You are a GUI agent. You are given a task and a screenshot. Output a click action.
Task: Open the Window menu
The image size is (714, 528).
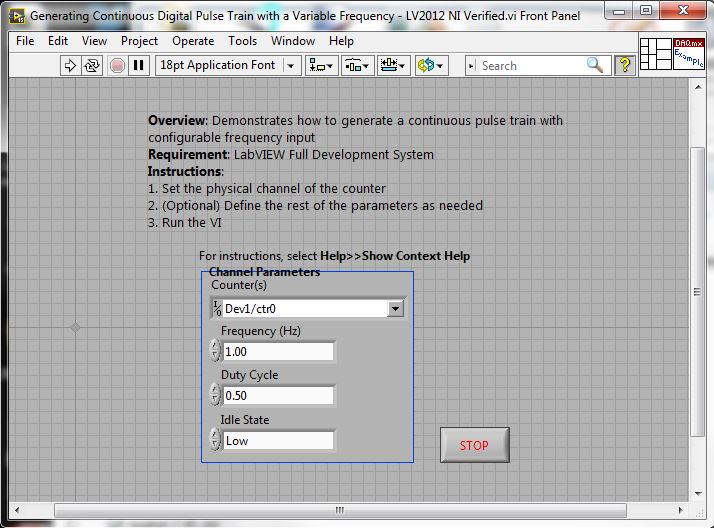click(x=293, y=41)
